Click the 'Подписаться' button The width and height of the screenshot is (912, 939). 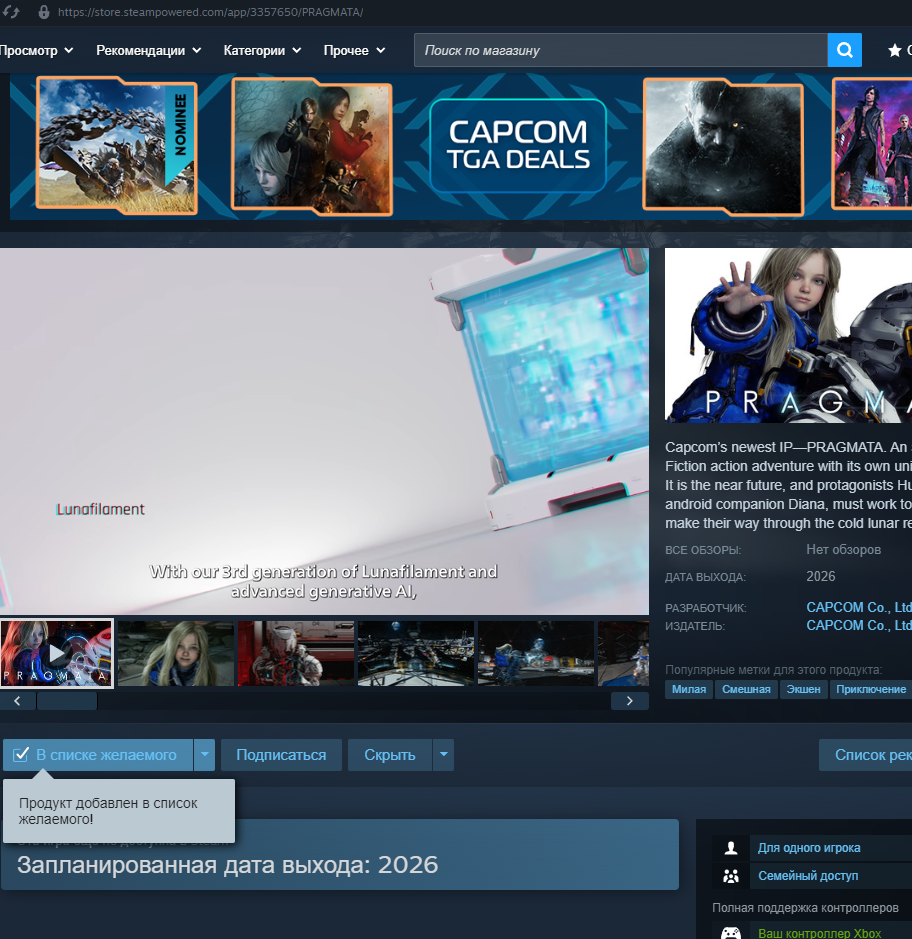281,755
